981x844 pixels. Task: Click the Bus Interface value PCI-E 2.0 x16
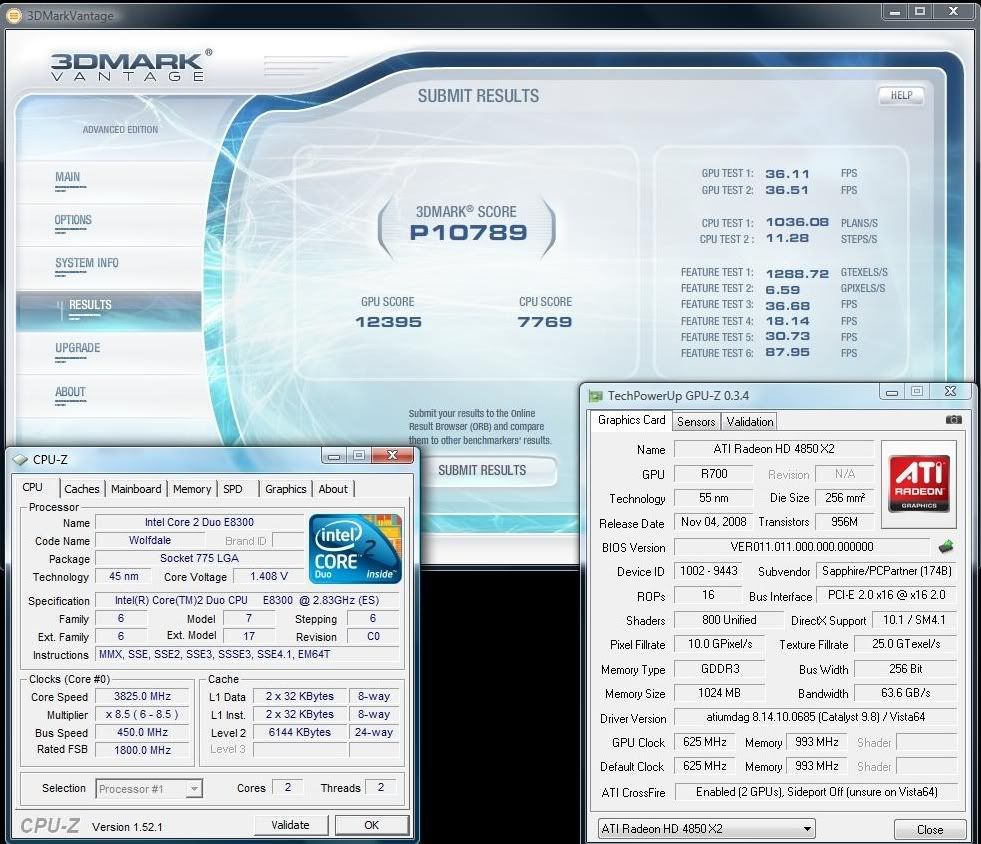887,595
